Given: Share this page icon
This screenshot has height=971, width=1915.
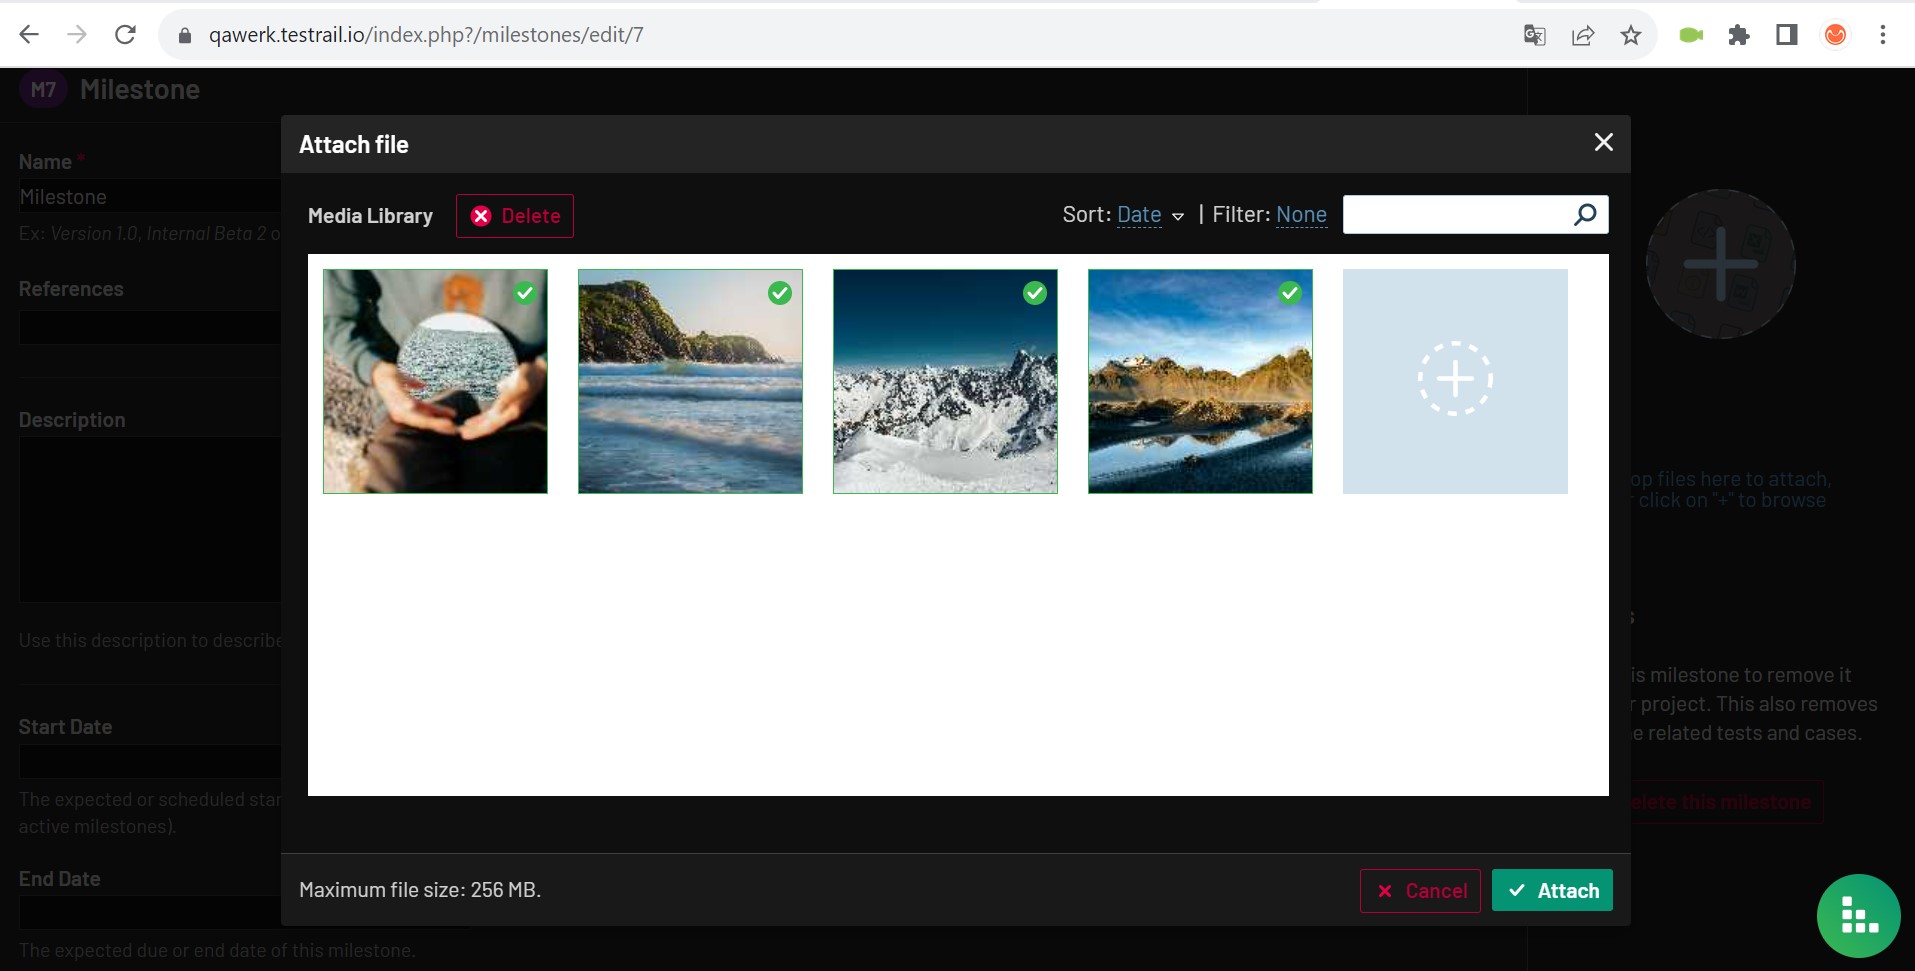Looking at the screenshot, I should pyautogui.click(x=1582, y=35).
